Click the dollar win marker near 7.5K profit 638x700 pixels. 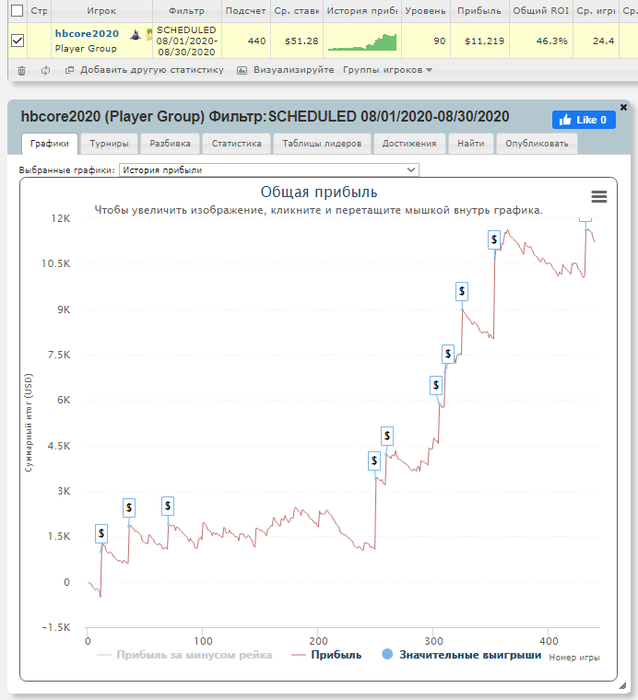pos(448,354)
